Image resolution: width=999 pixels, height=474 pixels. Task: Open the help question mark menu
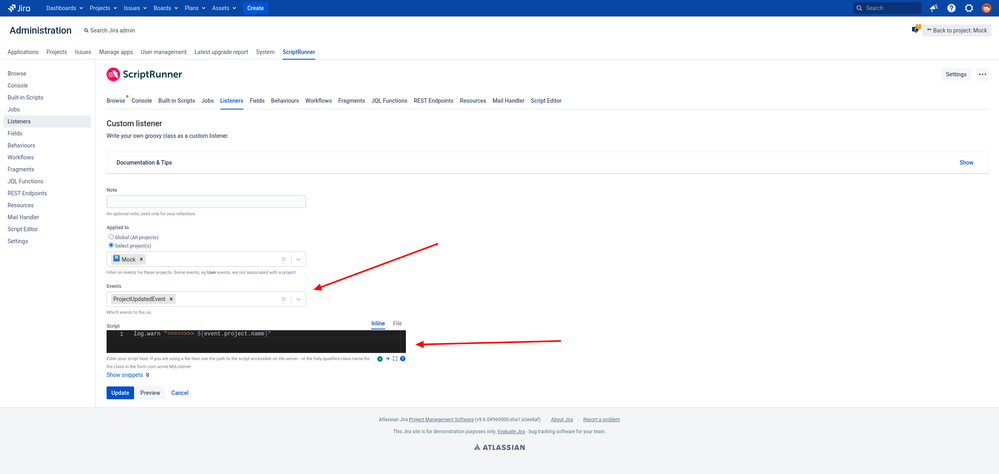coord(951,8)
